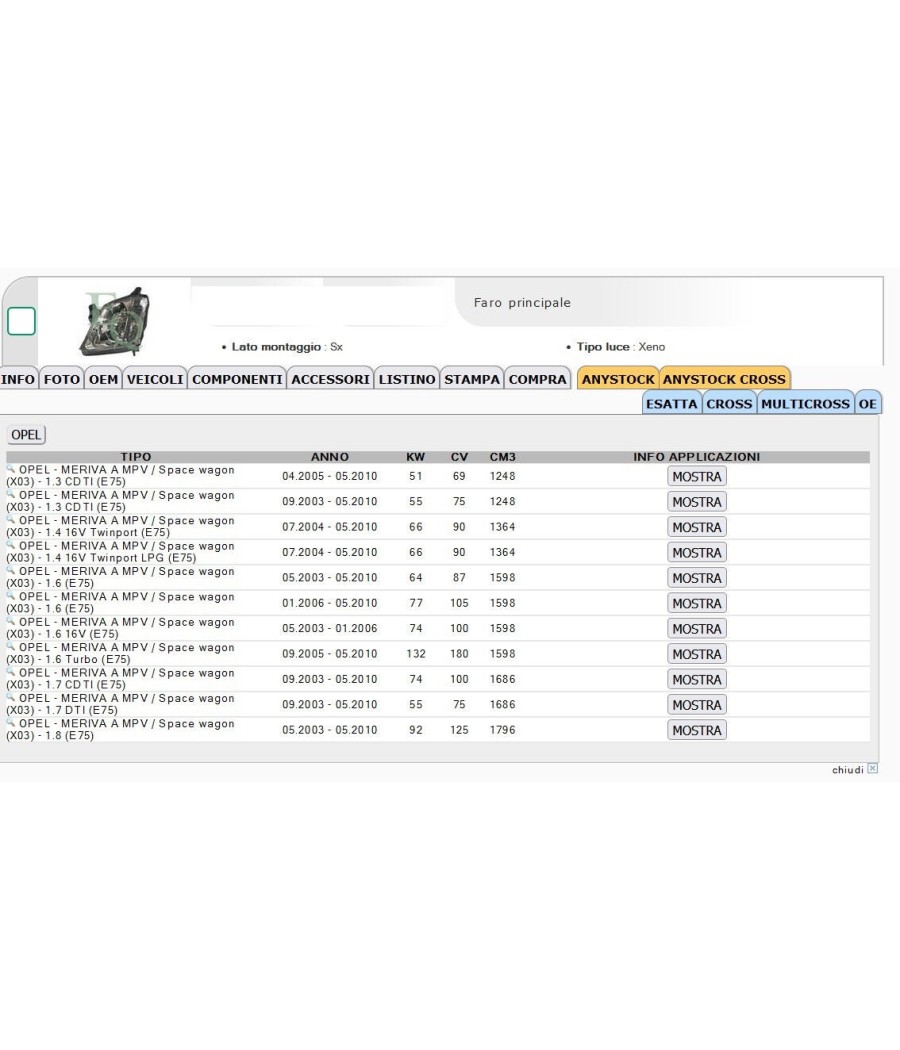Open the headlight product thumbnail
900x1050 pixels.
click(114, 321)
